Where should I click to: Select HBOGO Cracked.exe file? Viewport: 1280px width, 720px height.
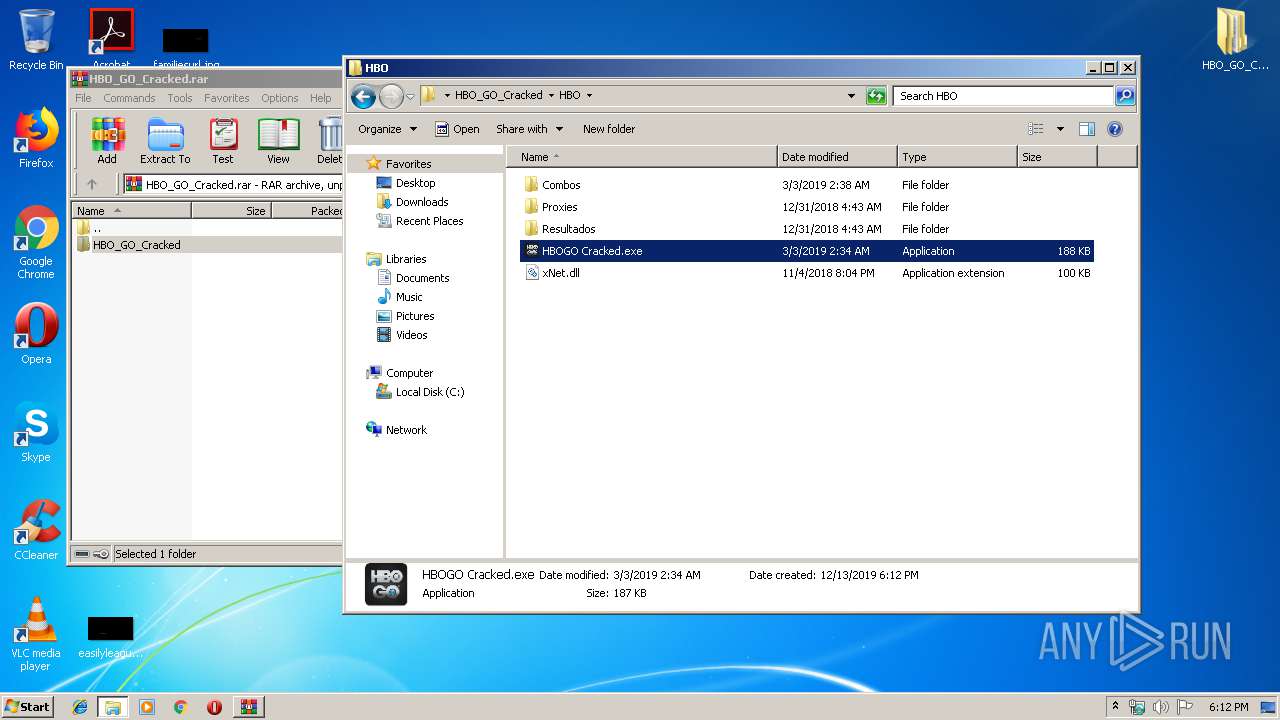tap(807, 251)
